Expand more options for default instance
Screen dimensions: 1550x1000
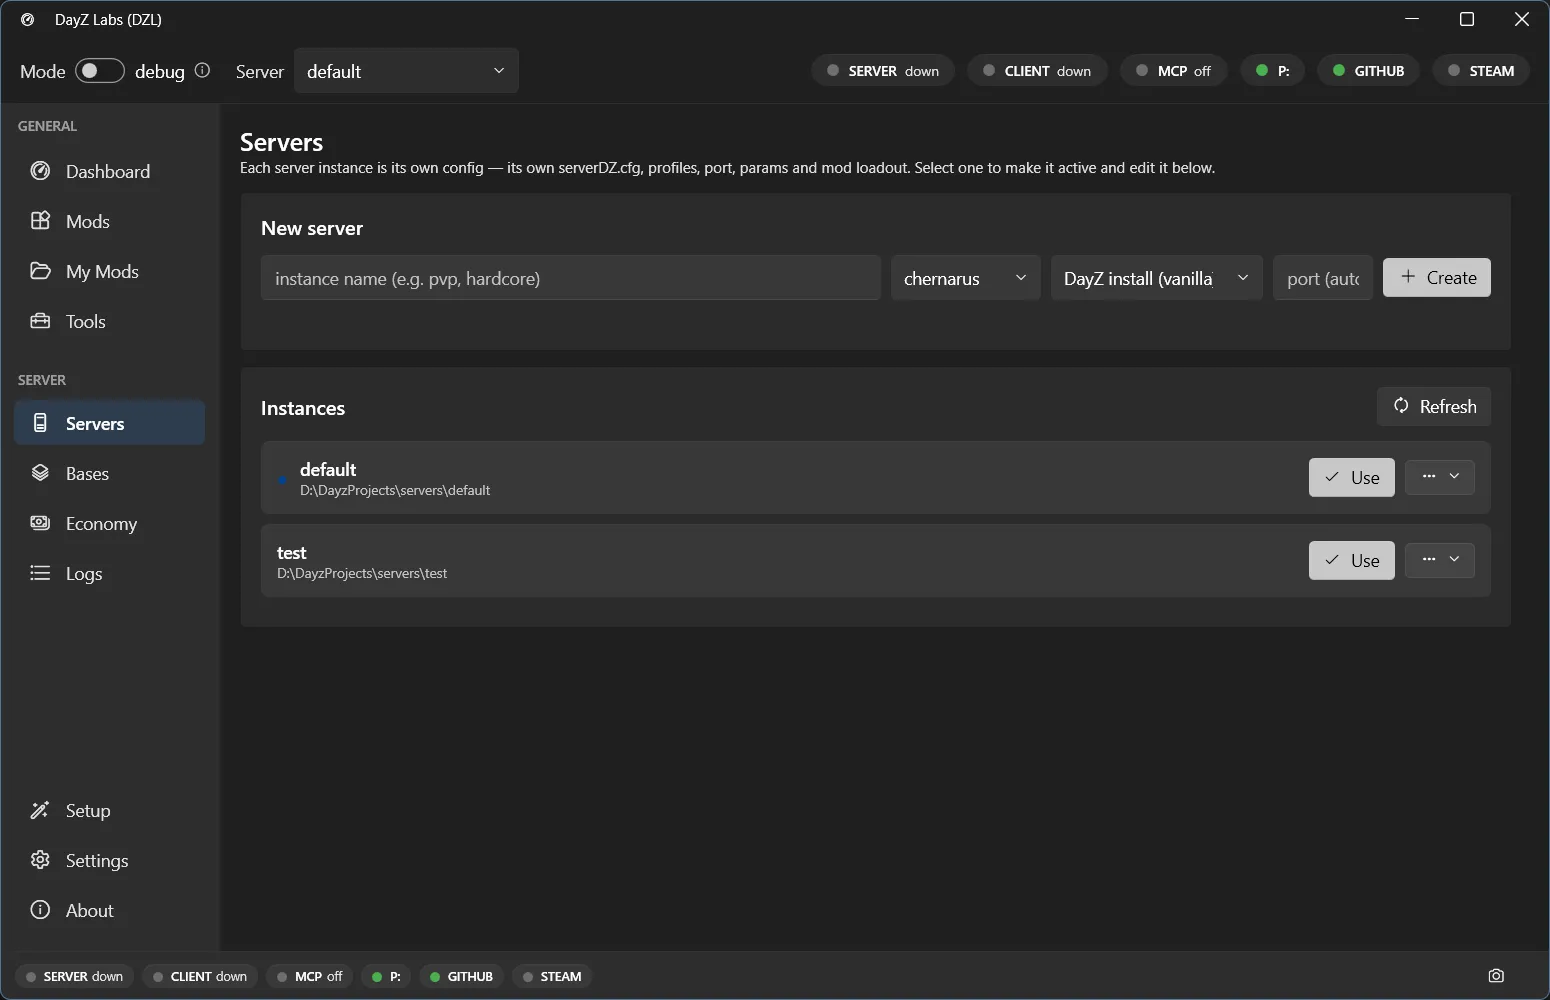(x=1440, y=477)
